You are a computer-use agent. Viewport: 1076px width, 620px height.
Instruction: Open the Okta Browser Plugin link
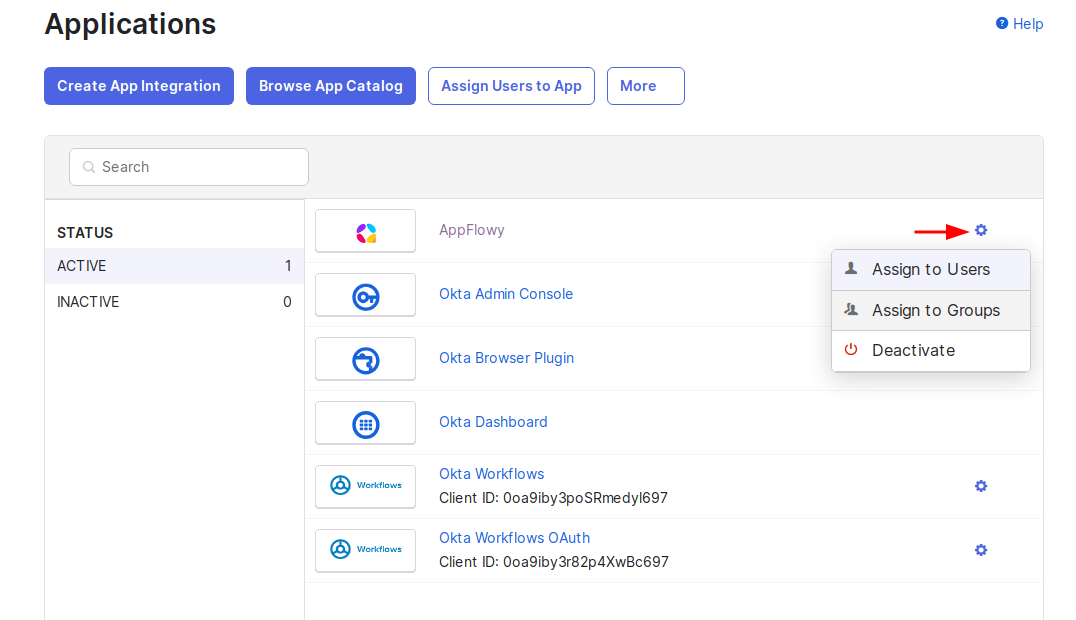[506, 358]
